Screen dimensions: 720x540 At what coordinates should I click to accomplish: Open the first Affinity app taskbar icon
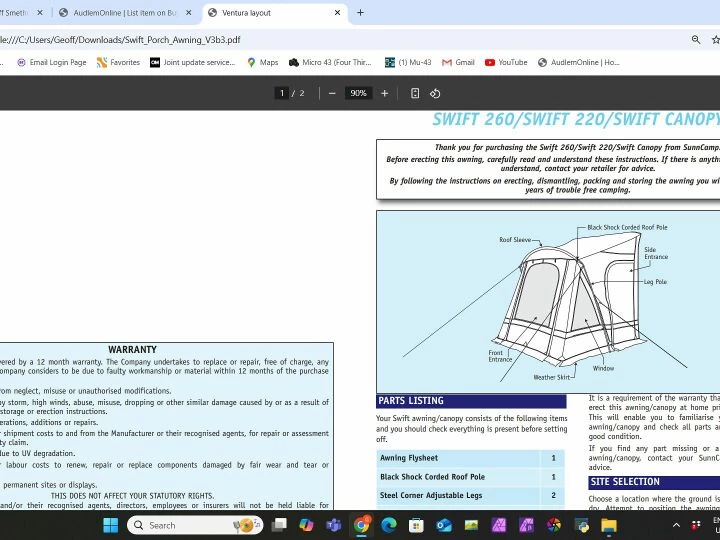pos(499,525)
